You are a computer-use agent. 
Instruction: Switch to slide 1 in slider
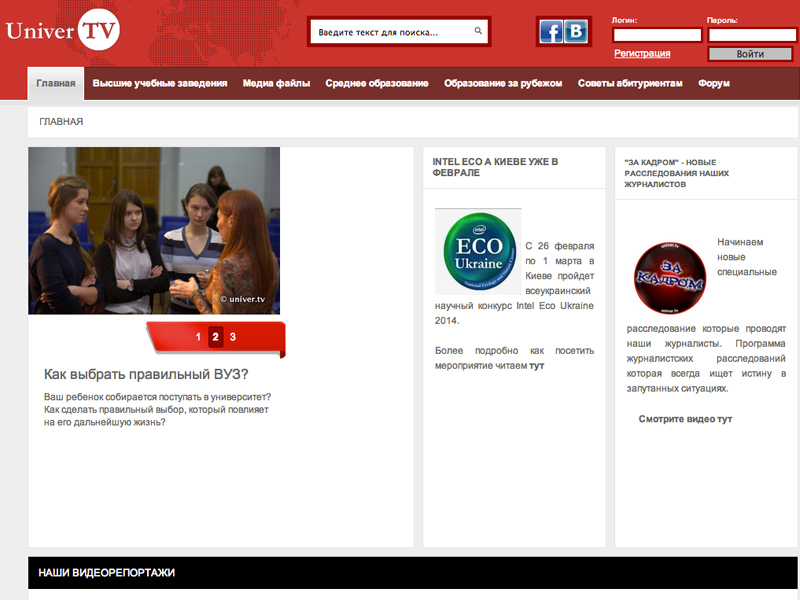tap(198, 337)
